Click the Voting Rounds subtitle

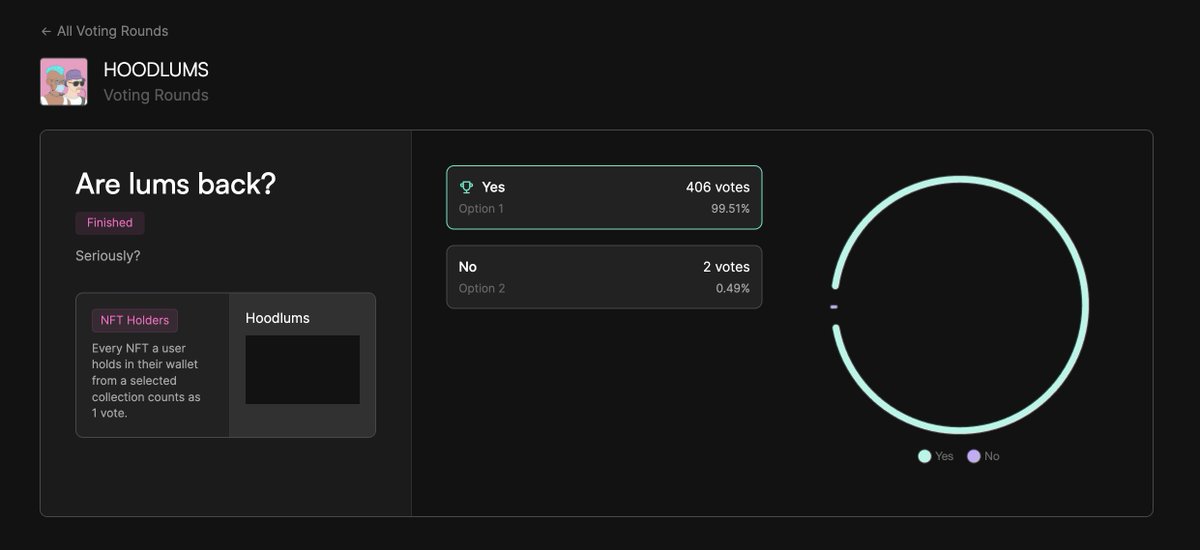156,95
